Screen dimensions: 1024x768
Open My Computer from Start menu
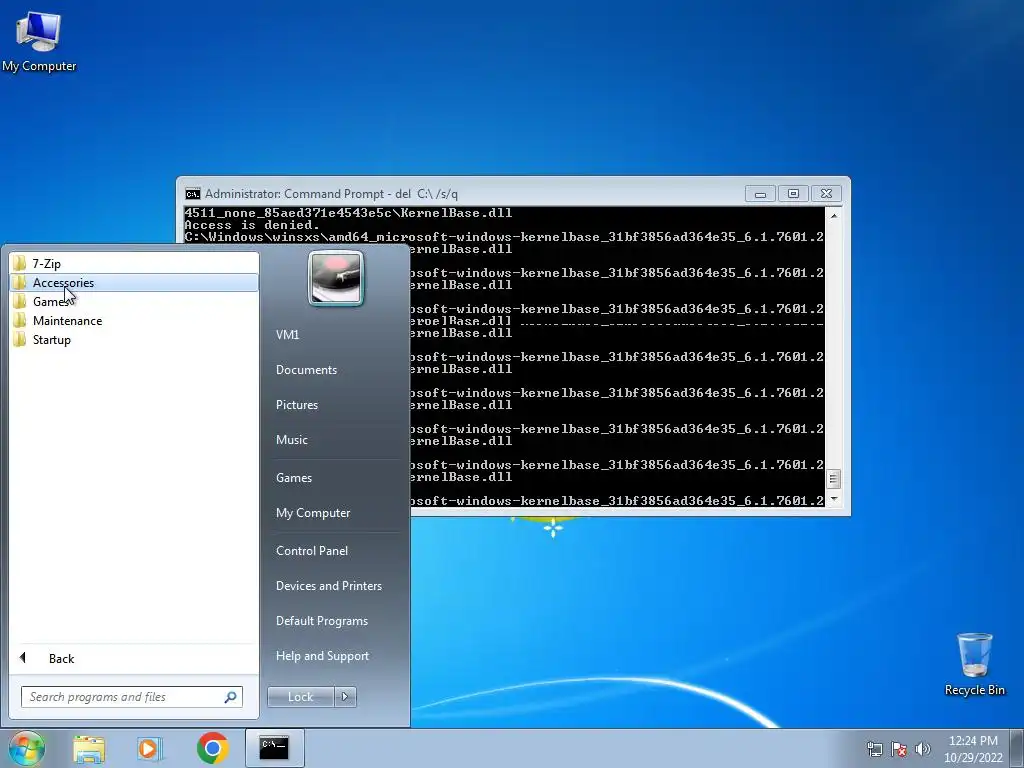coord(313,513)
